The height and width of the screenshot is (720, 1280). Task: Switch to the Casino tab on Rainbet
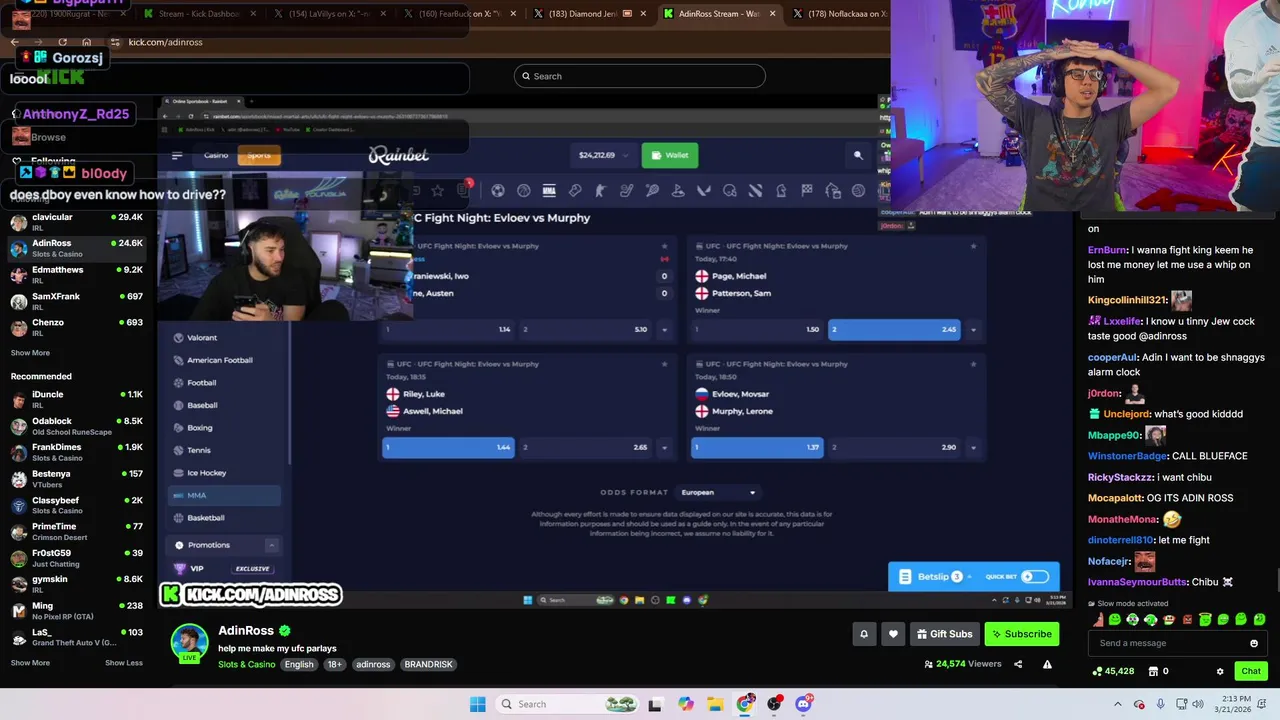(x=216, y=155)
